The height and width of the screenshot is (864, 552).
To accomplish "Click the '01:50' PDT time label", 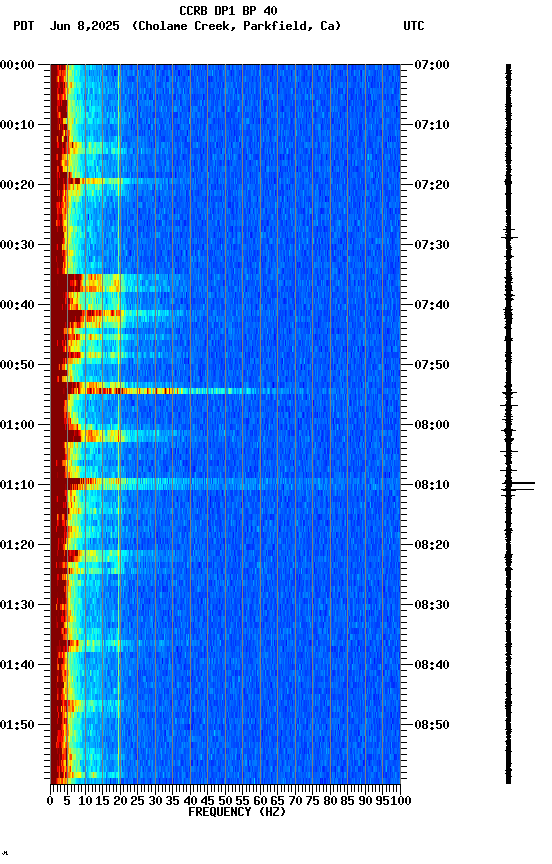I will click(x=17, y=726).
